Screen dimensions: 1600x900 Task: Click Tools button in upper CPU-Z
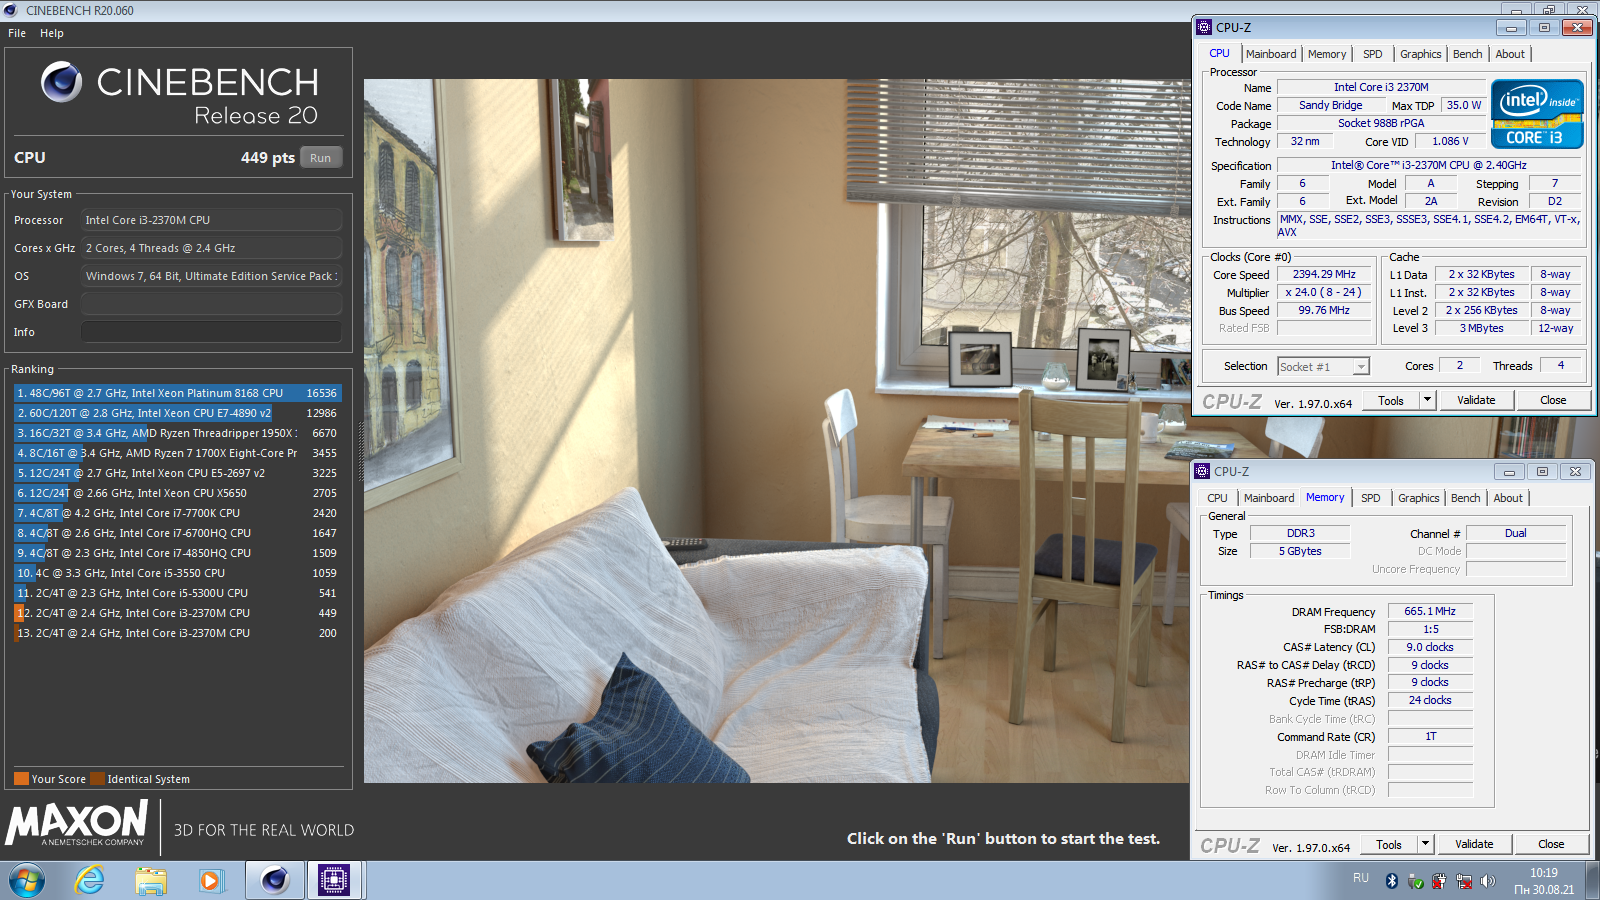tap(1391, 400)
